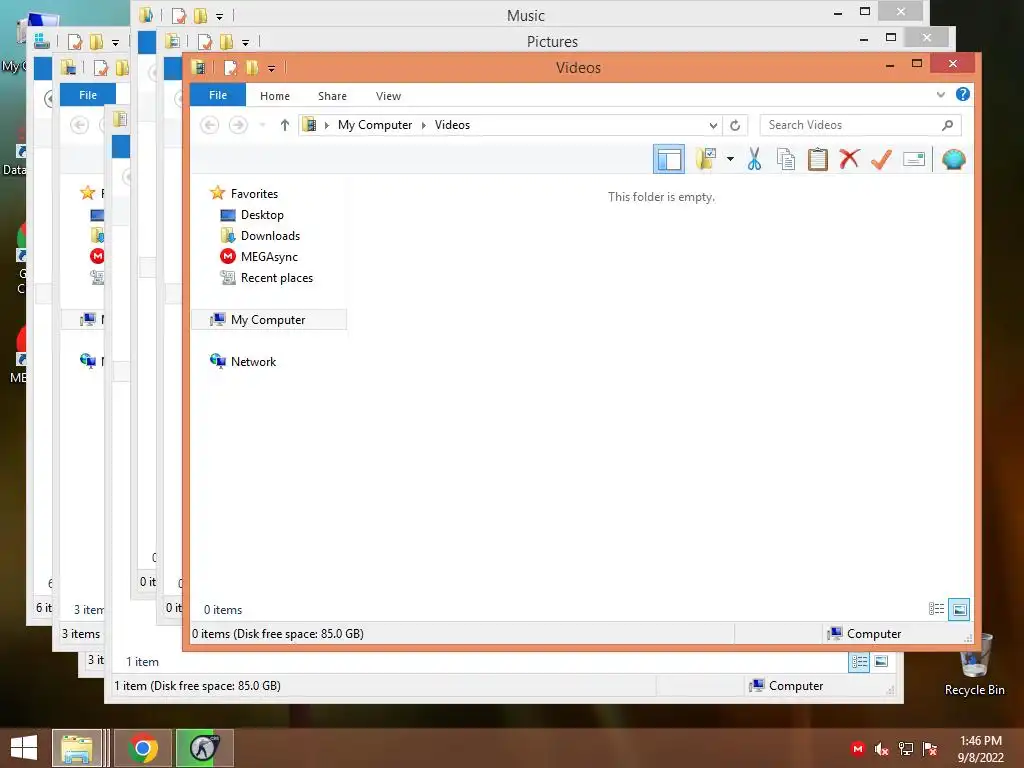Open Pictures window quick access dropdown arrow
The image size is (1024, 768).
[x=246, y=42]
